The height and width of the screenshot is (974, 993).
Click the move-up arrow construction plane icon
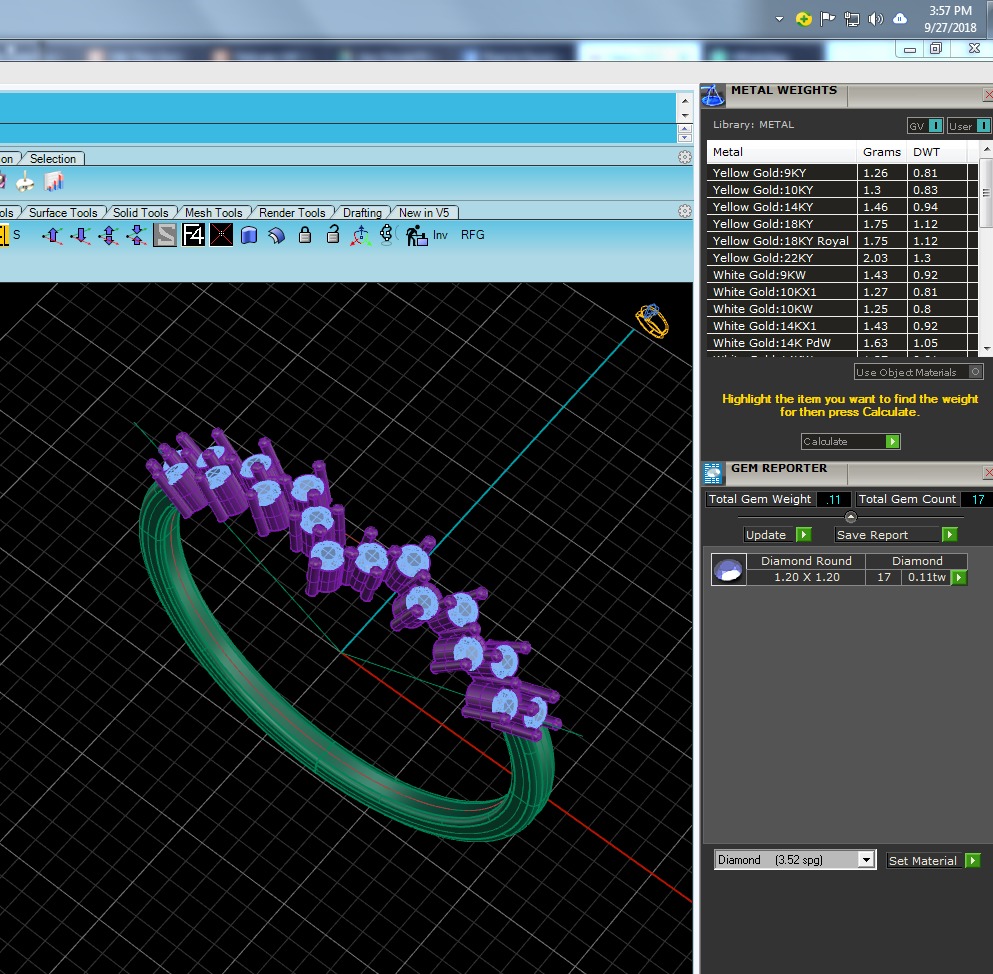pos(53,236)
